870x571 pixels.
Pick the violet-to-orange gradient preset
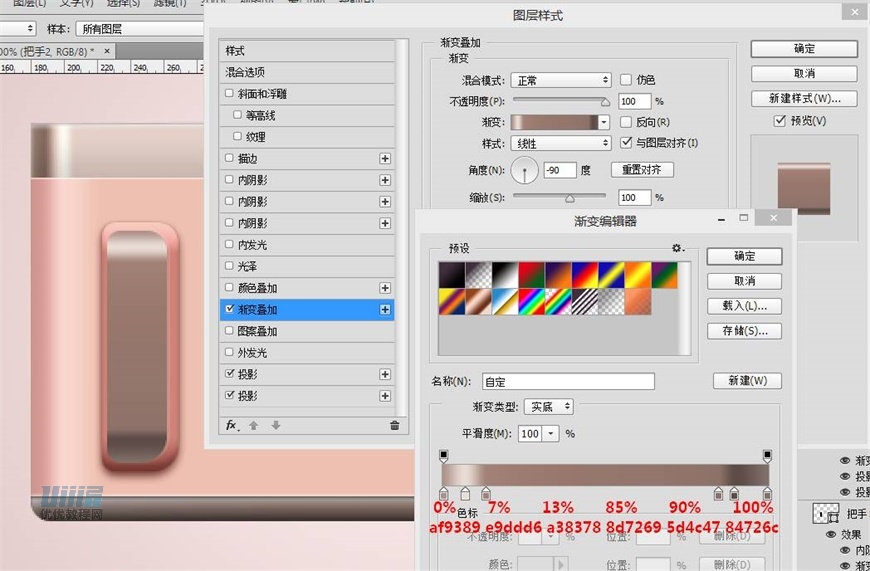pyautogui.click(x=559, y=275)
